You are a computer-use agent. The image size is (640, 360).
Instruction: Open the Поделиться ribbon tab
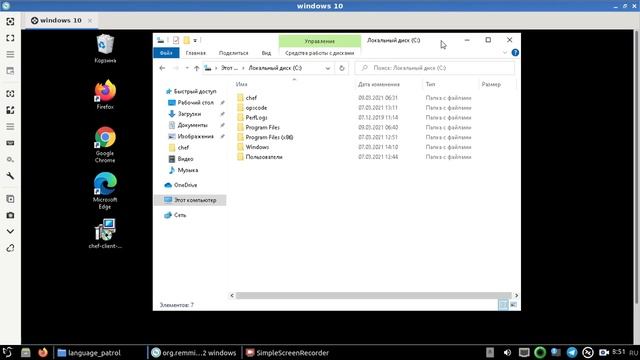233,53
